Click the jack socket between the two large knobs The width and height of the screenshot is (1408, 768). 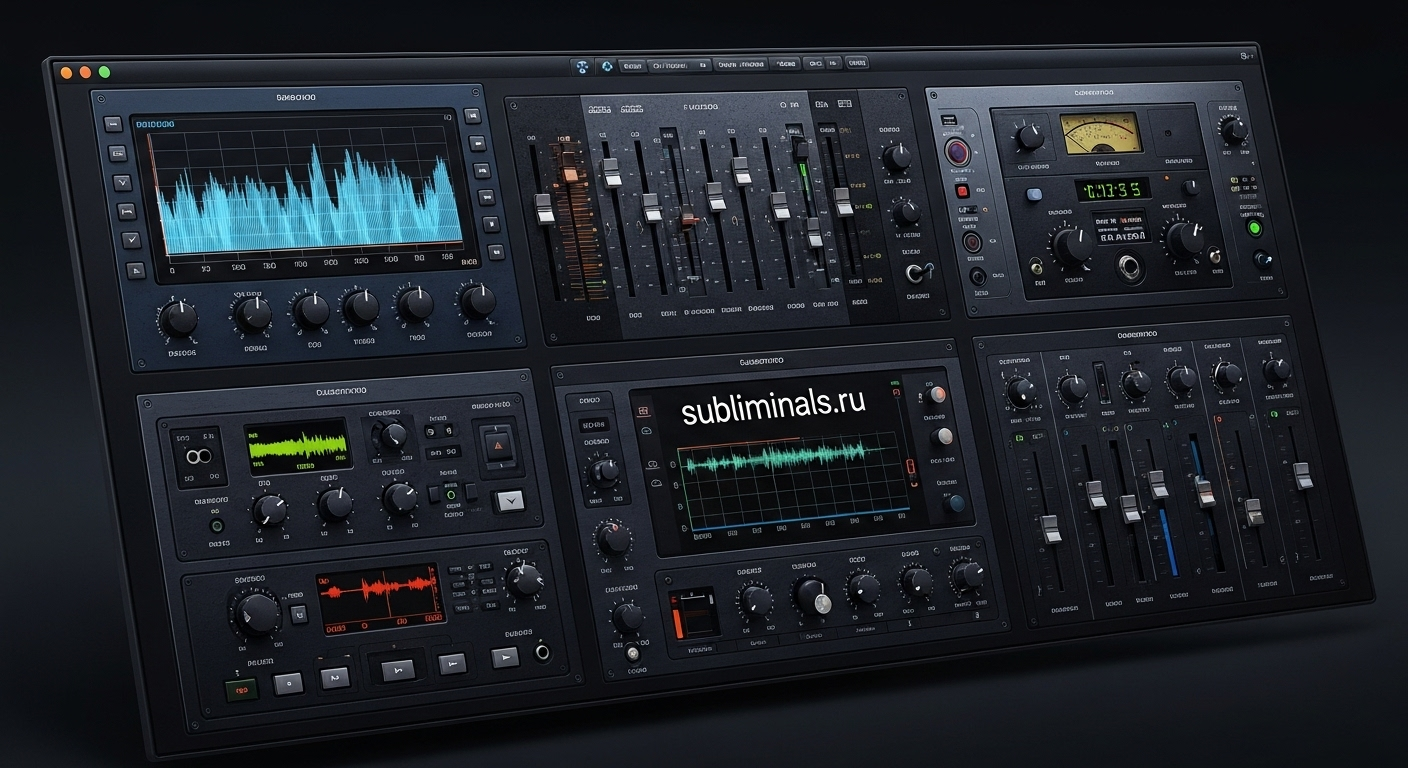coord(1131,266)
